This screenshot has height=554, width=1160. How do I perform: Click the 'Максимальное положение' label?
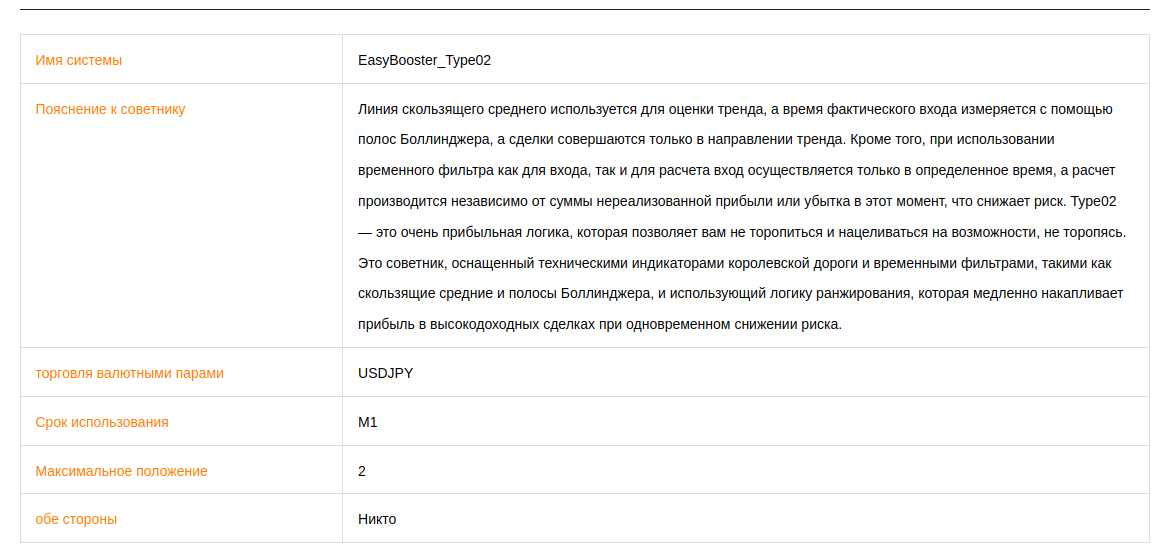click(121, 471)
